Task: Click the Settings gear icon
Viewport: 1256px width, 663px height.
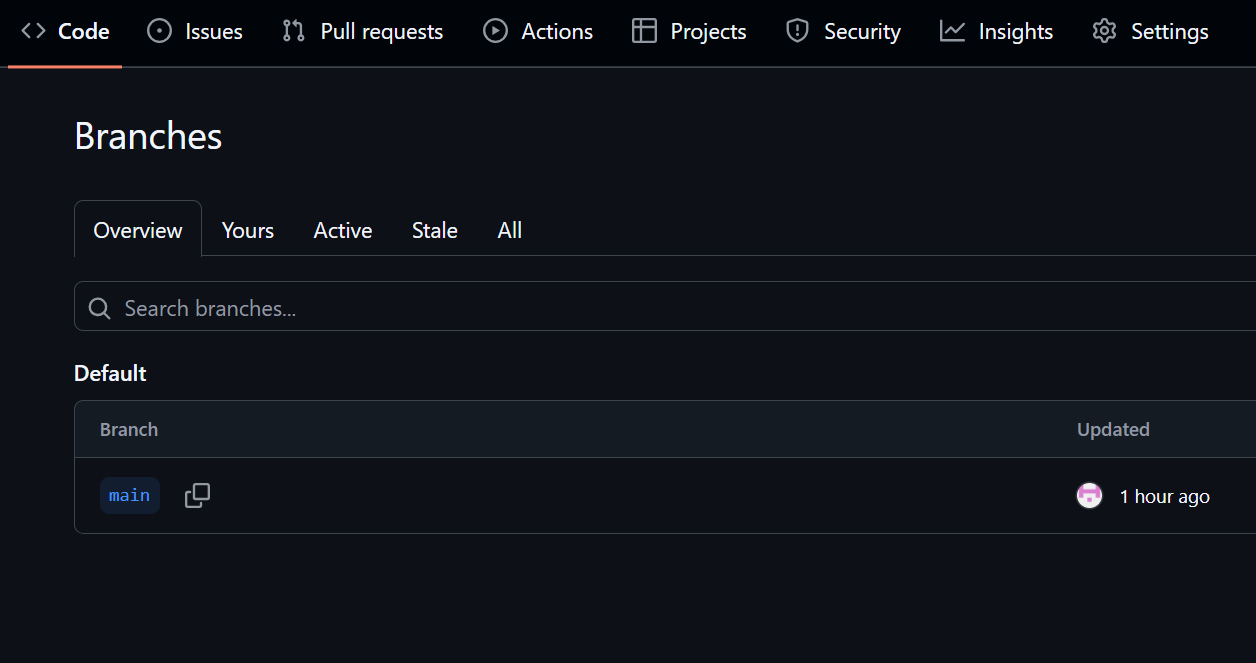Action: (1104, 32)
